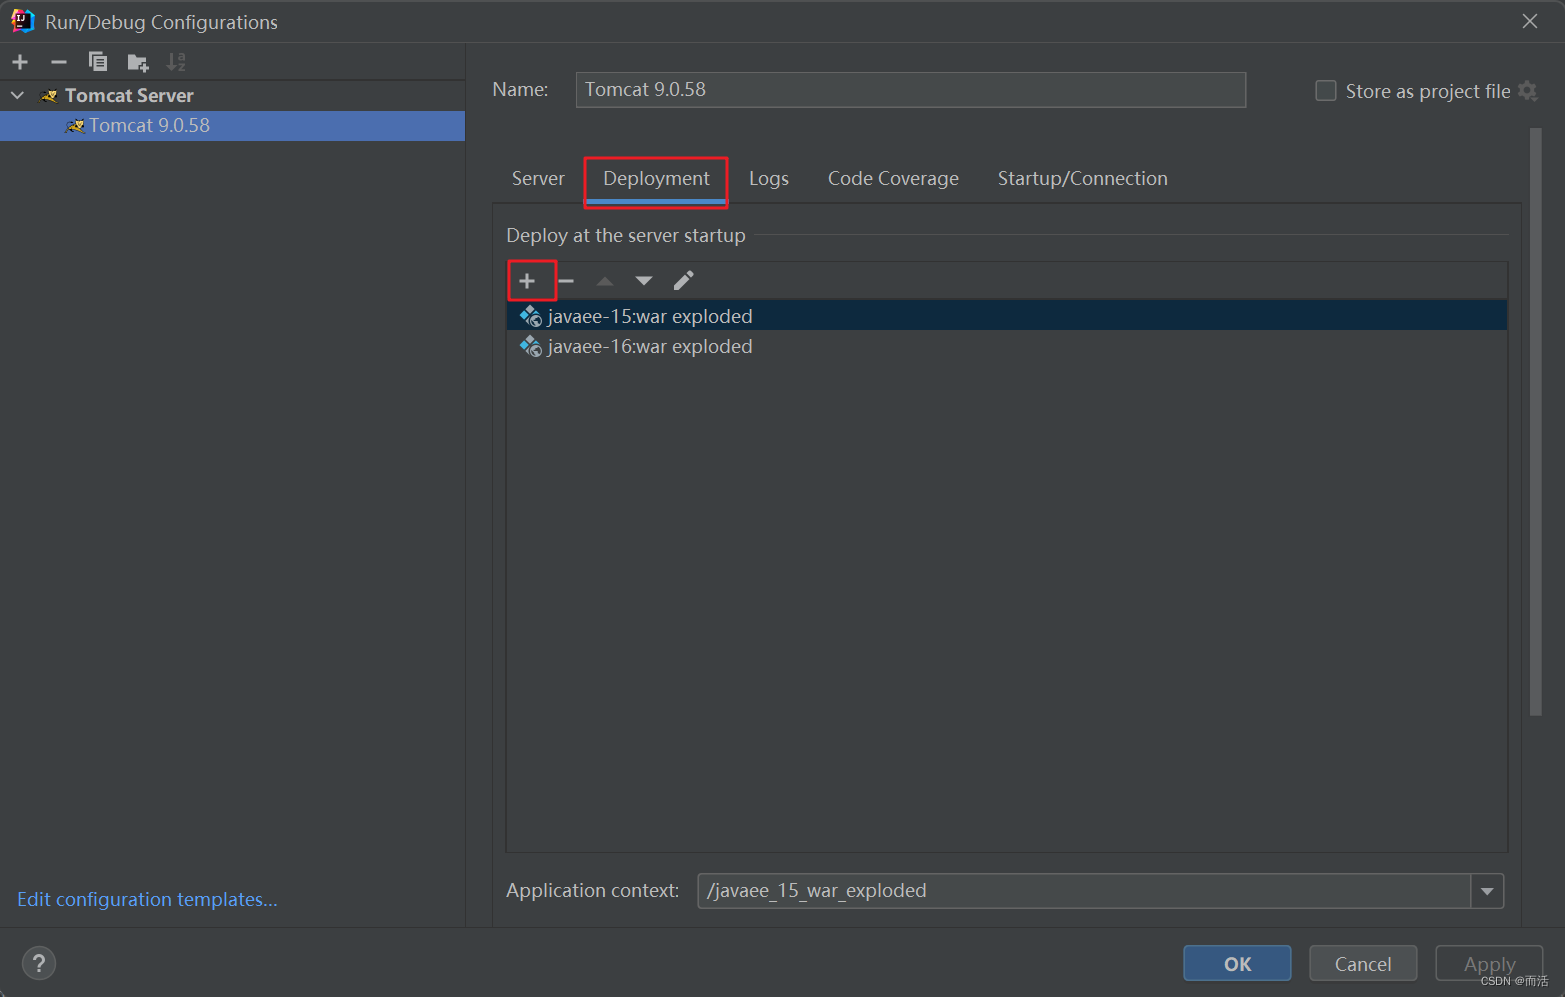Focus the Application context field

[x=1084, y=891]
